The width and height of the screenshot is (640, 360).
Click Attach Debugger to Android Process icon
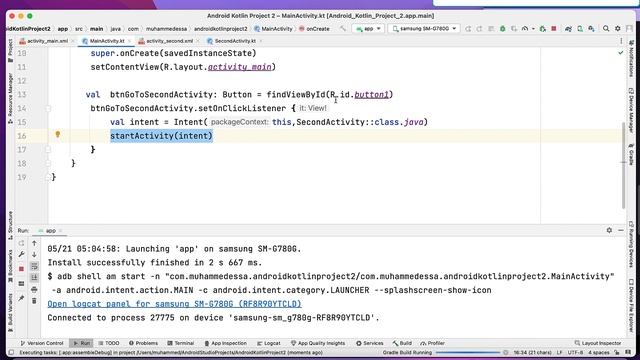pyautogui.click(x=542, y=29)
